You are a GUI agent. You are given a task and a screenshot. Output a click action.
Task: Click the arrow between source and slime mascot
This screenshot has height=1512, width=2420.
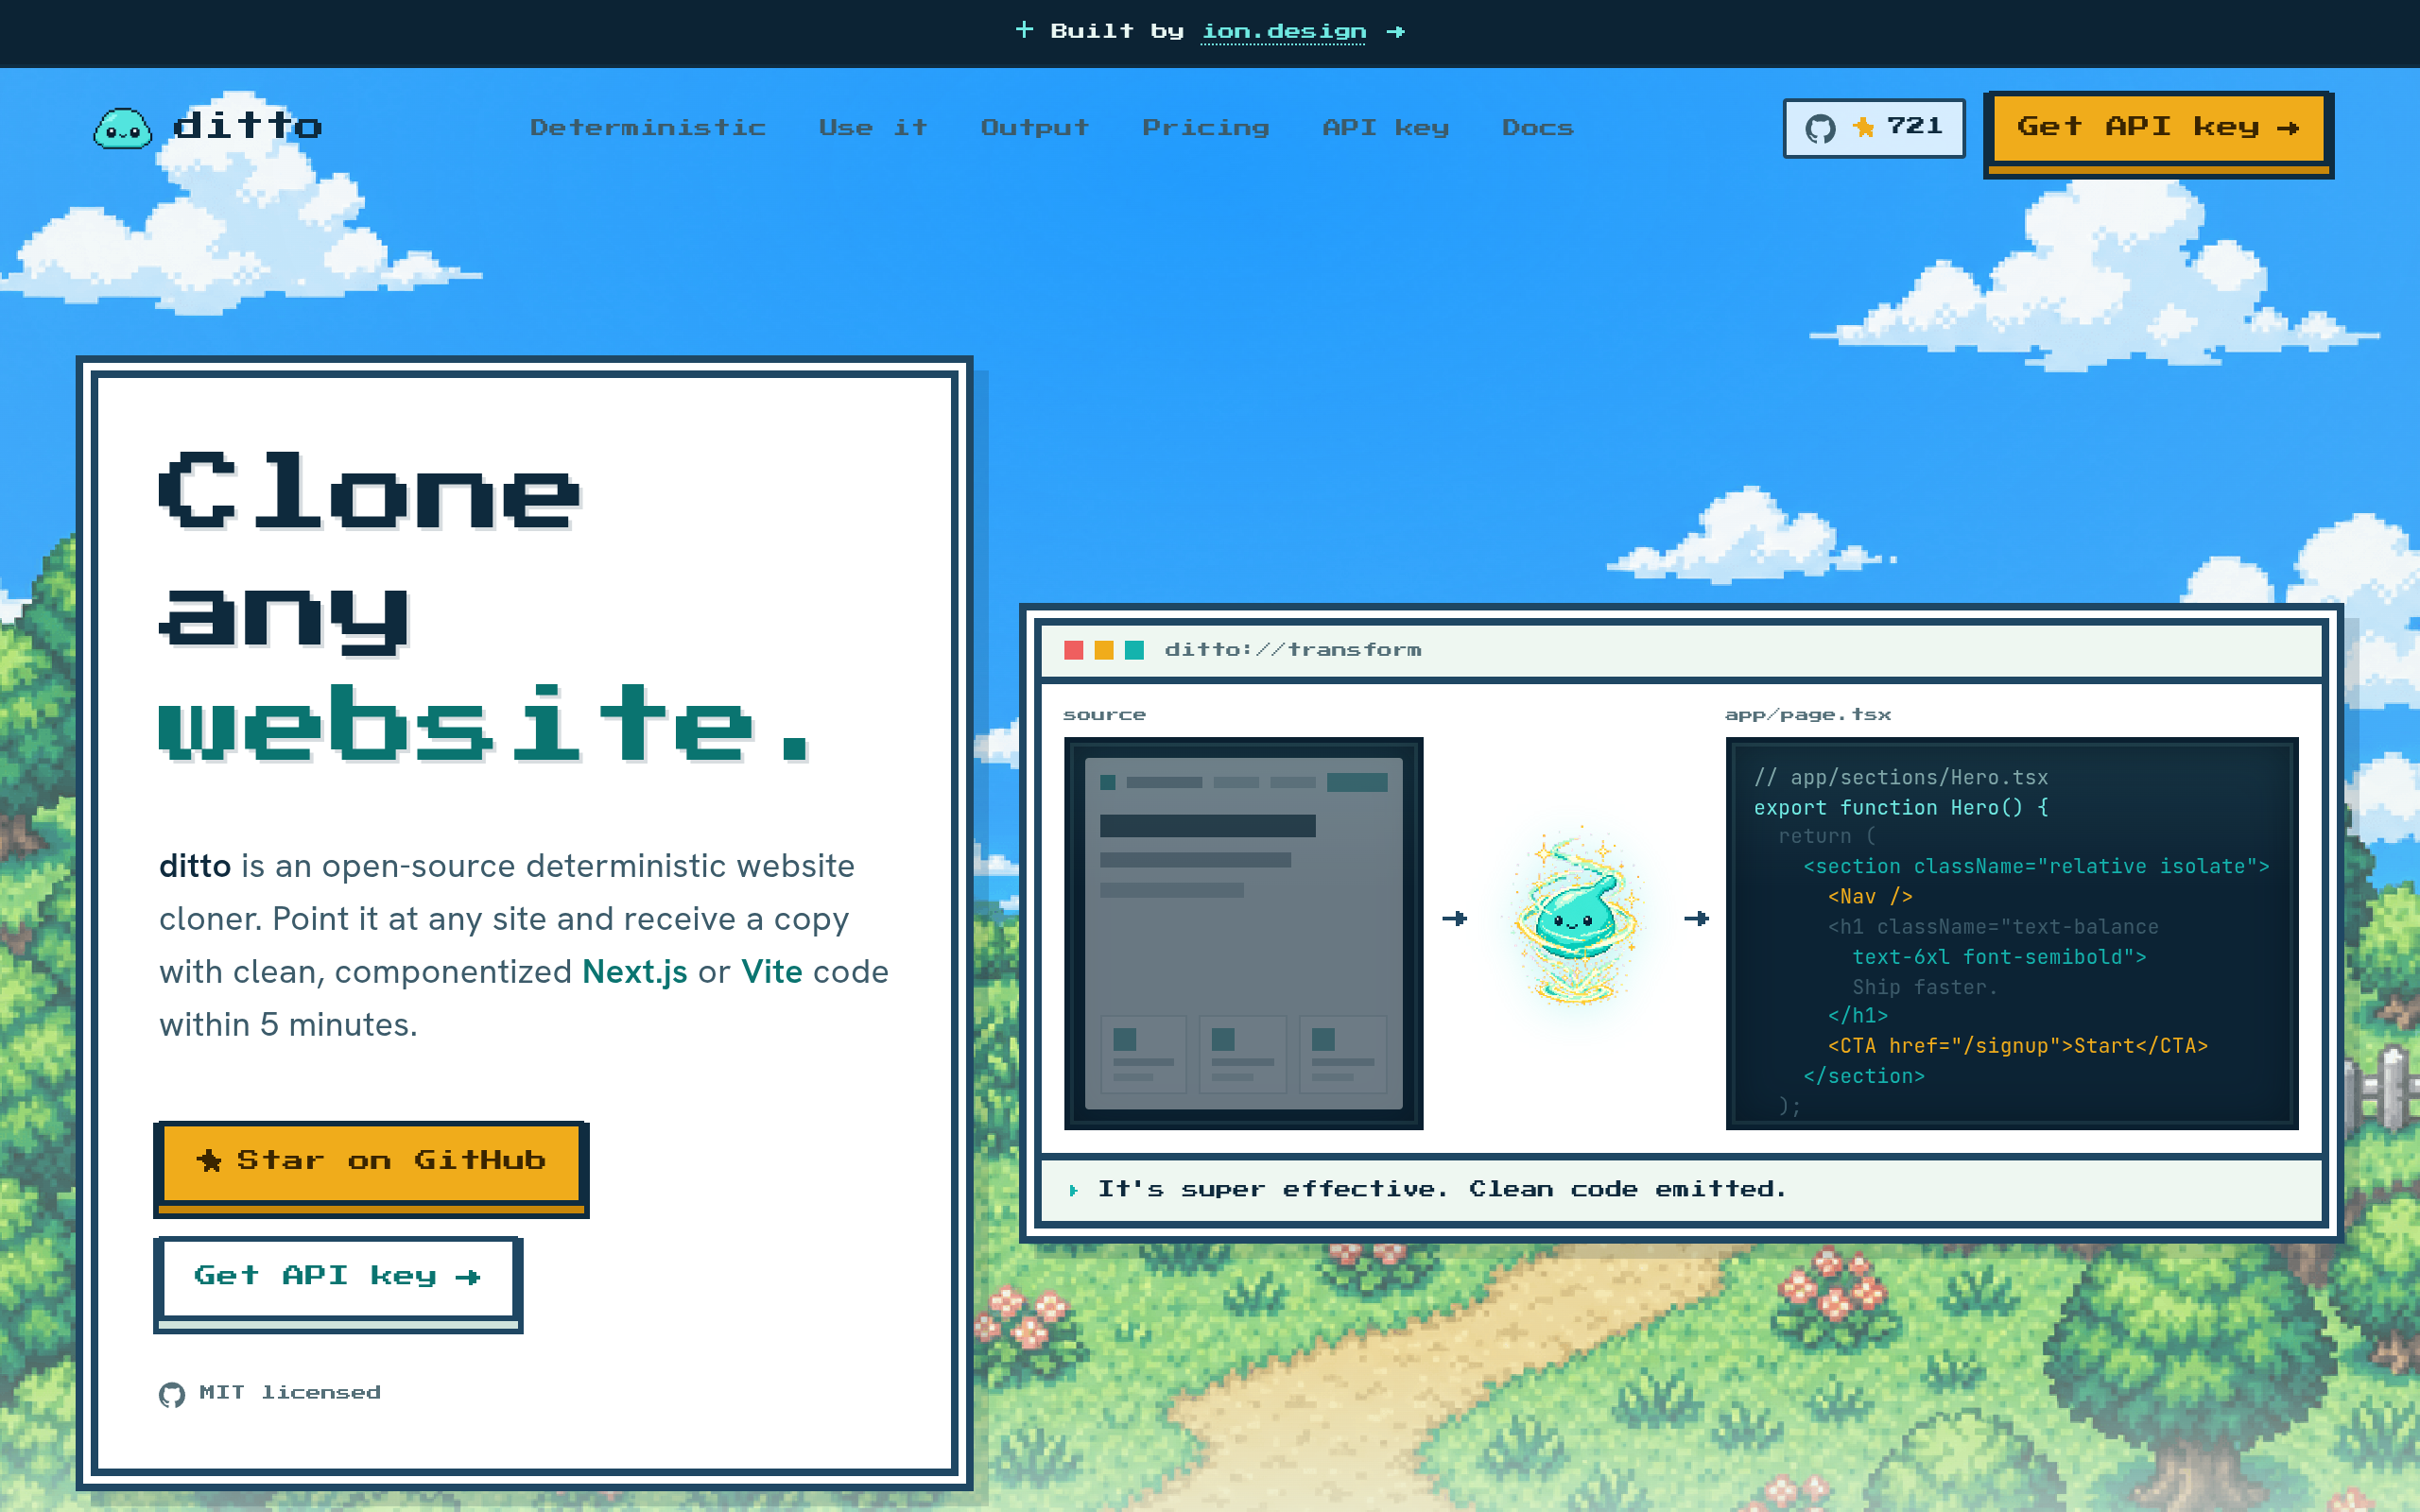pos(1455,918)
